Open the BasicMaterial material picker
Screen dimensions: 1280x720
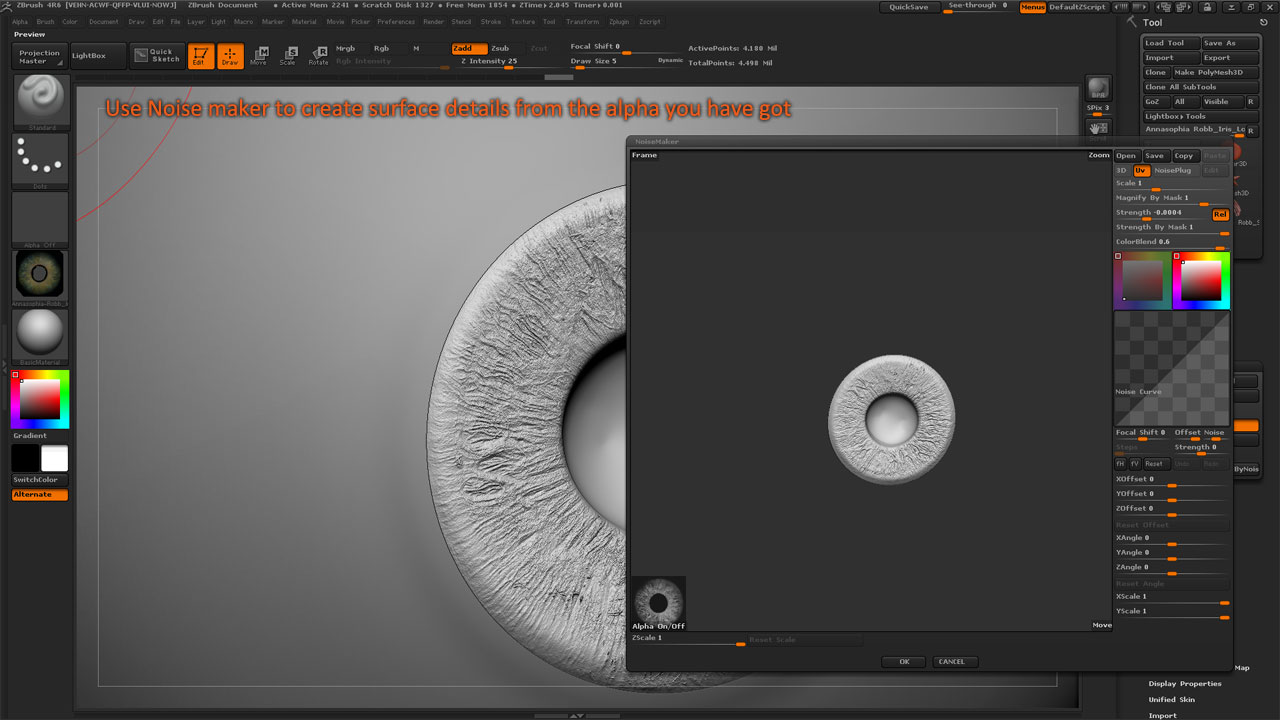pyautogui.click(x=41, y=334)
